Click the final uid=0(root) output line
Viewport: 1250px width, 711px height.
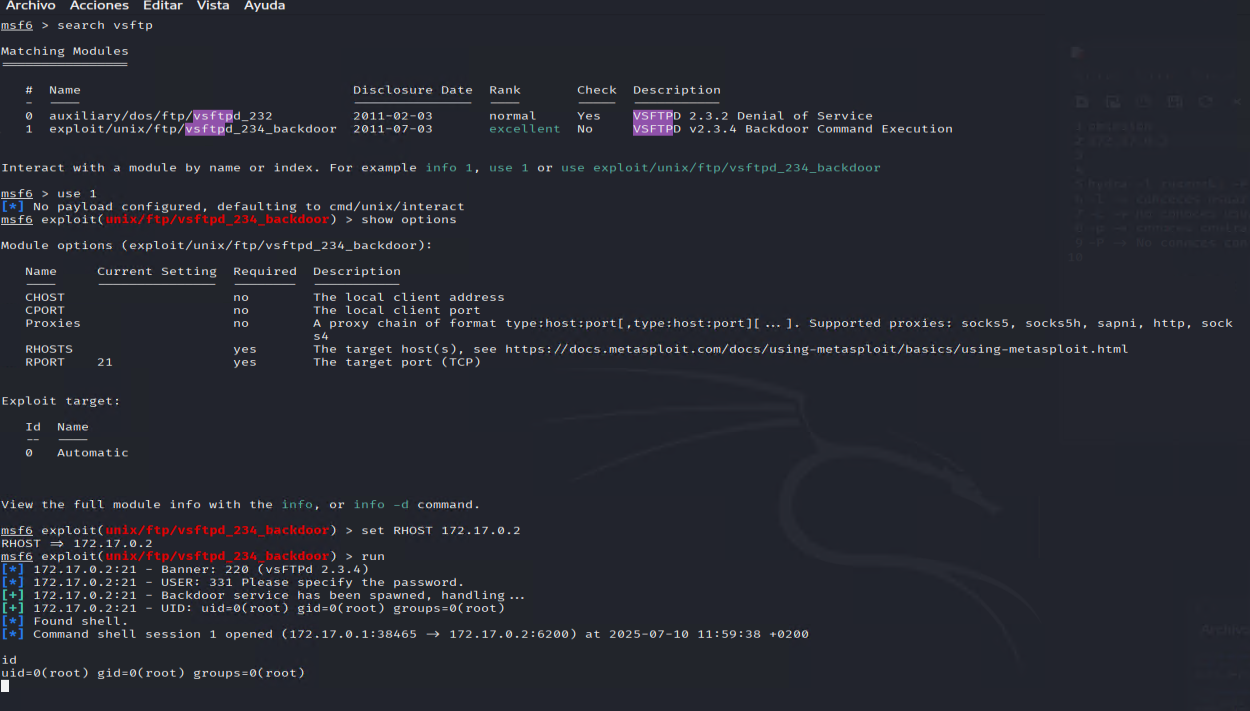(153, 673)
